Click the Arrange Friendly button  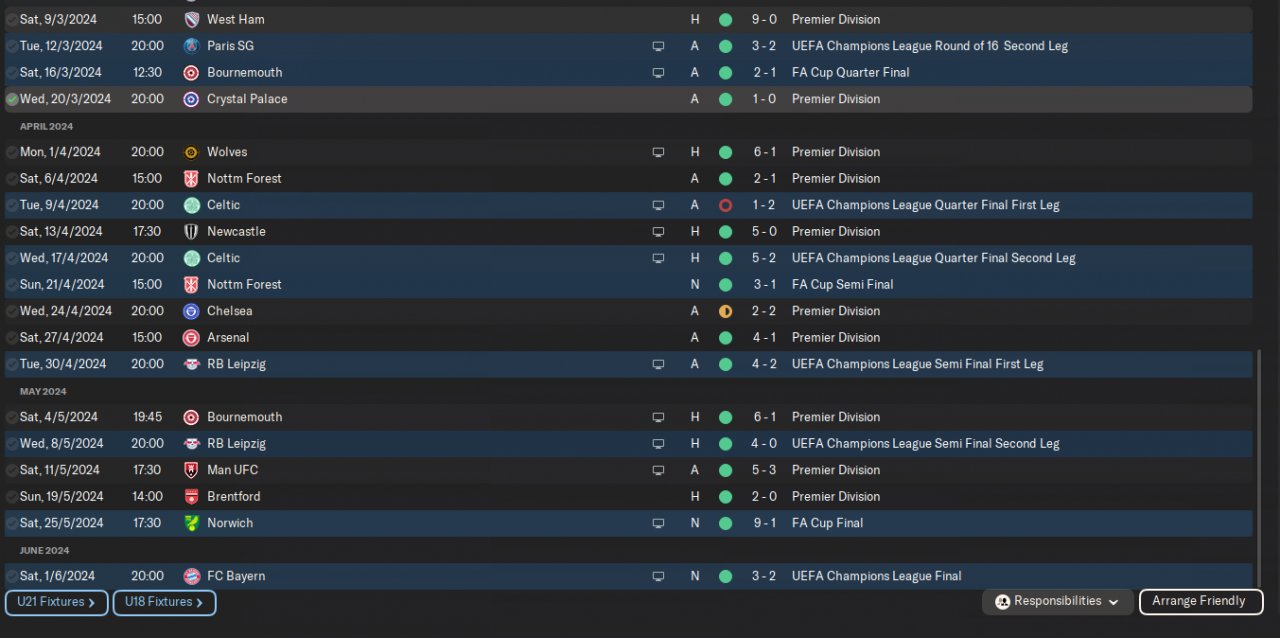click(x=1200, y=602)
